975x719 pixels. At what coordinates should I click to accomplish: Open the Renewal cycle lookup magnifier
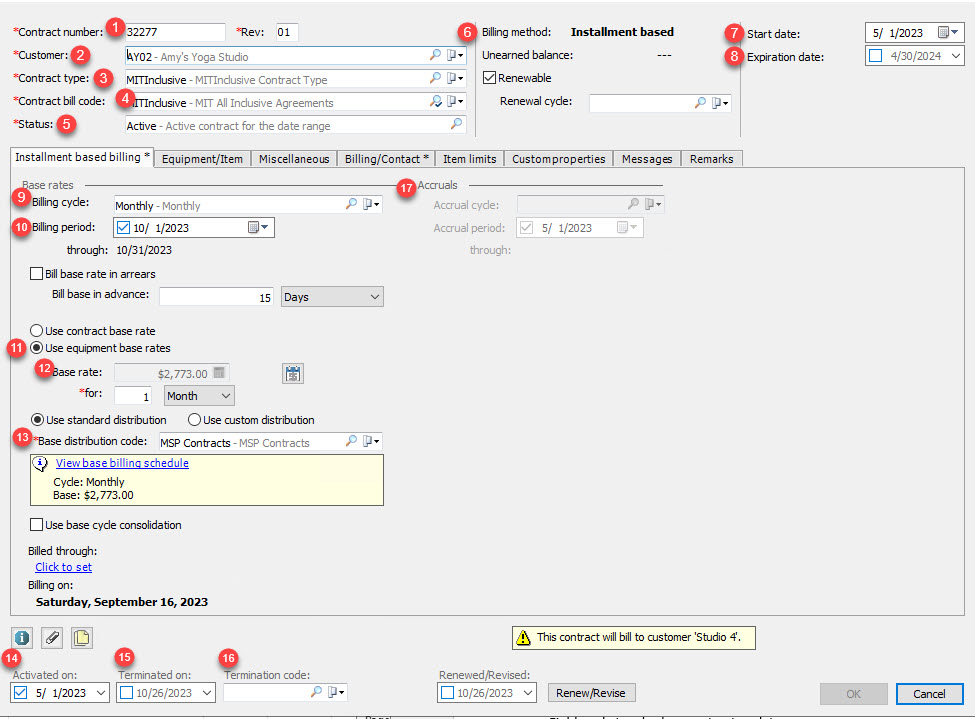(700, 103)
